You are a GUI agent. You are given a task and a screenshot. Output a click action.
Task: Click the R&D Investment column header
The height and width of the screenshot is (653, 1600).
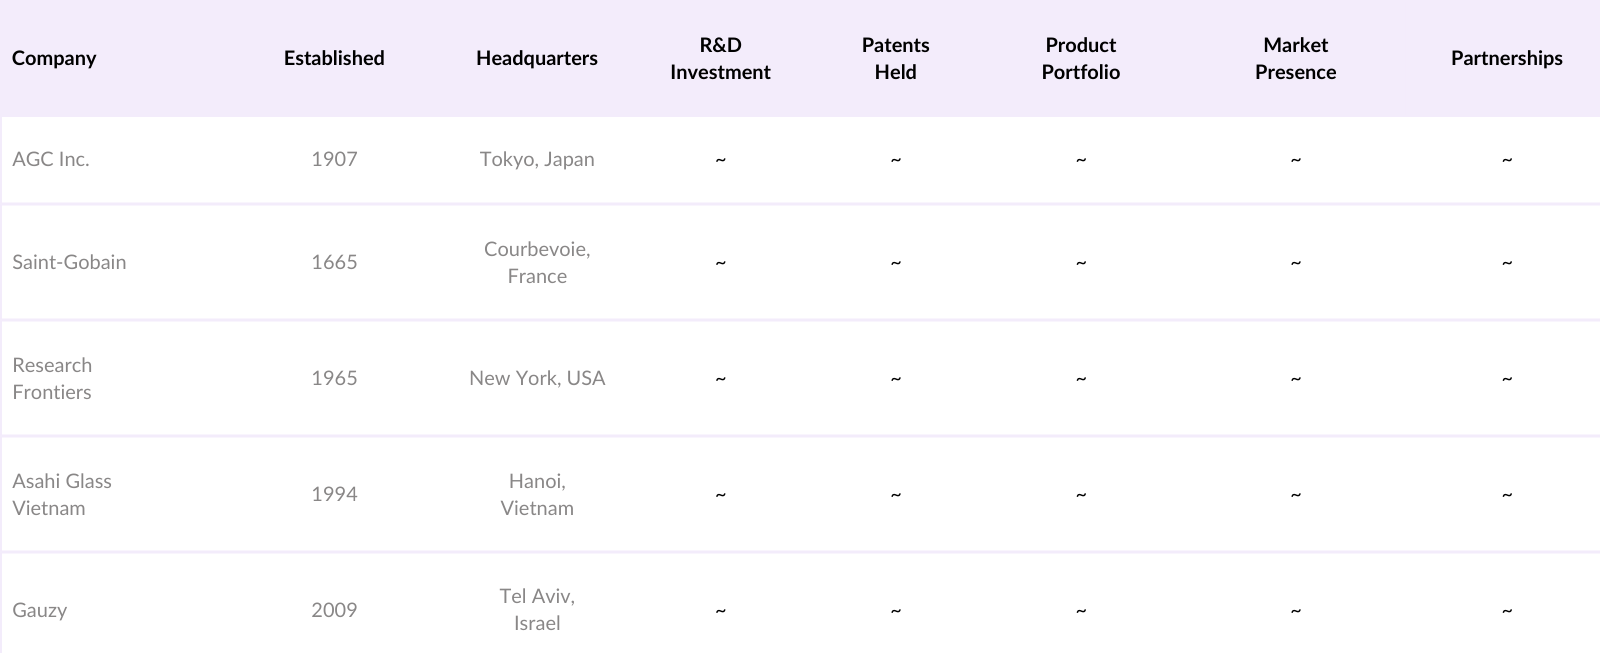coord(720,58)
